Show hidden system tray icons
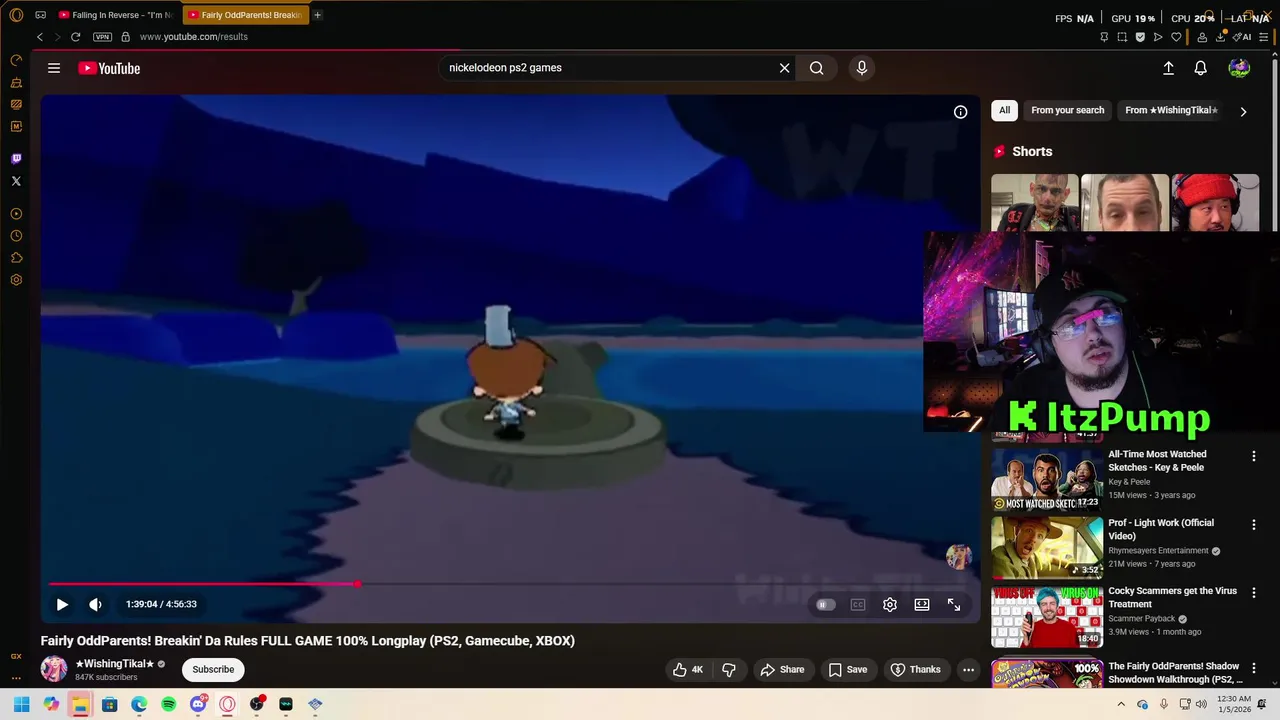This screenshot has height=720, width=1280. (1121, 704)
